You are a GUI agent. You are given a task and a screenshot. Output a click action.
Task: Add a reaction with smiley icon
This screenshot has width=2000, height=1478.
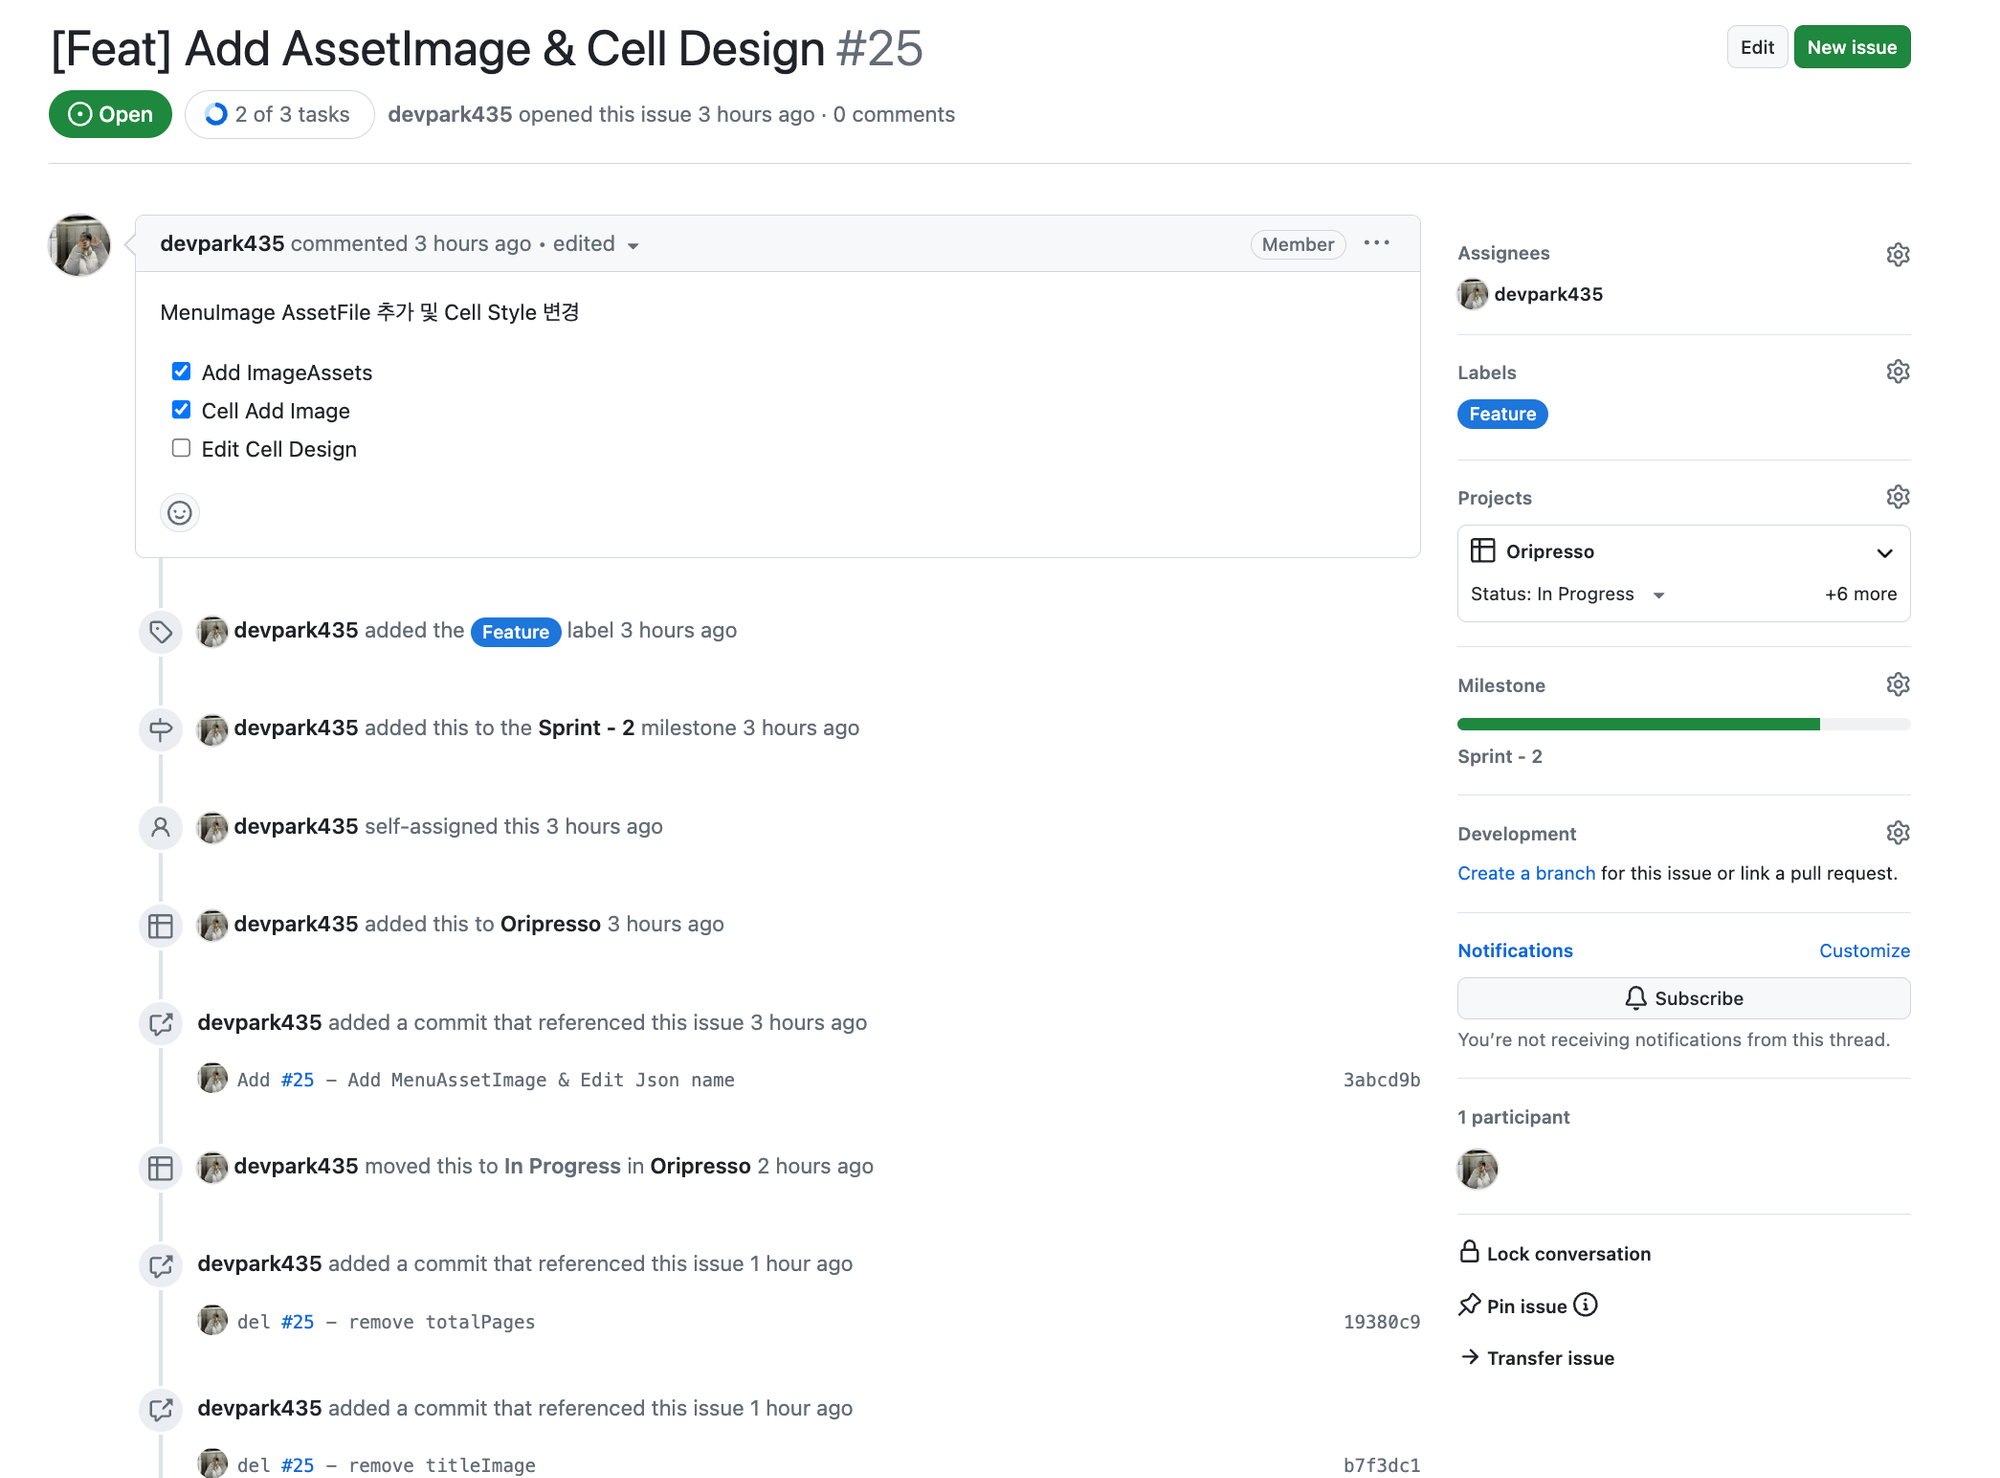(x=180, y=513)
